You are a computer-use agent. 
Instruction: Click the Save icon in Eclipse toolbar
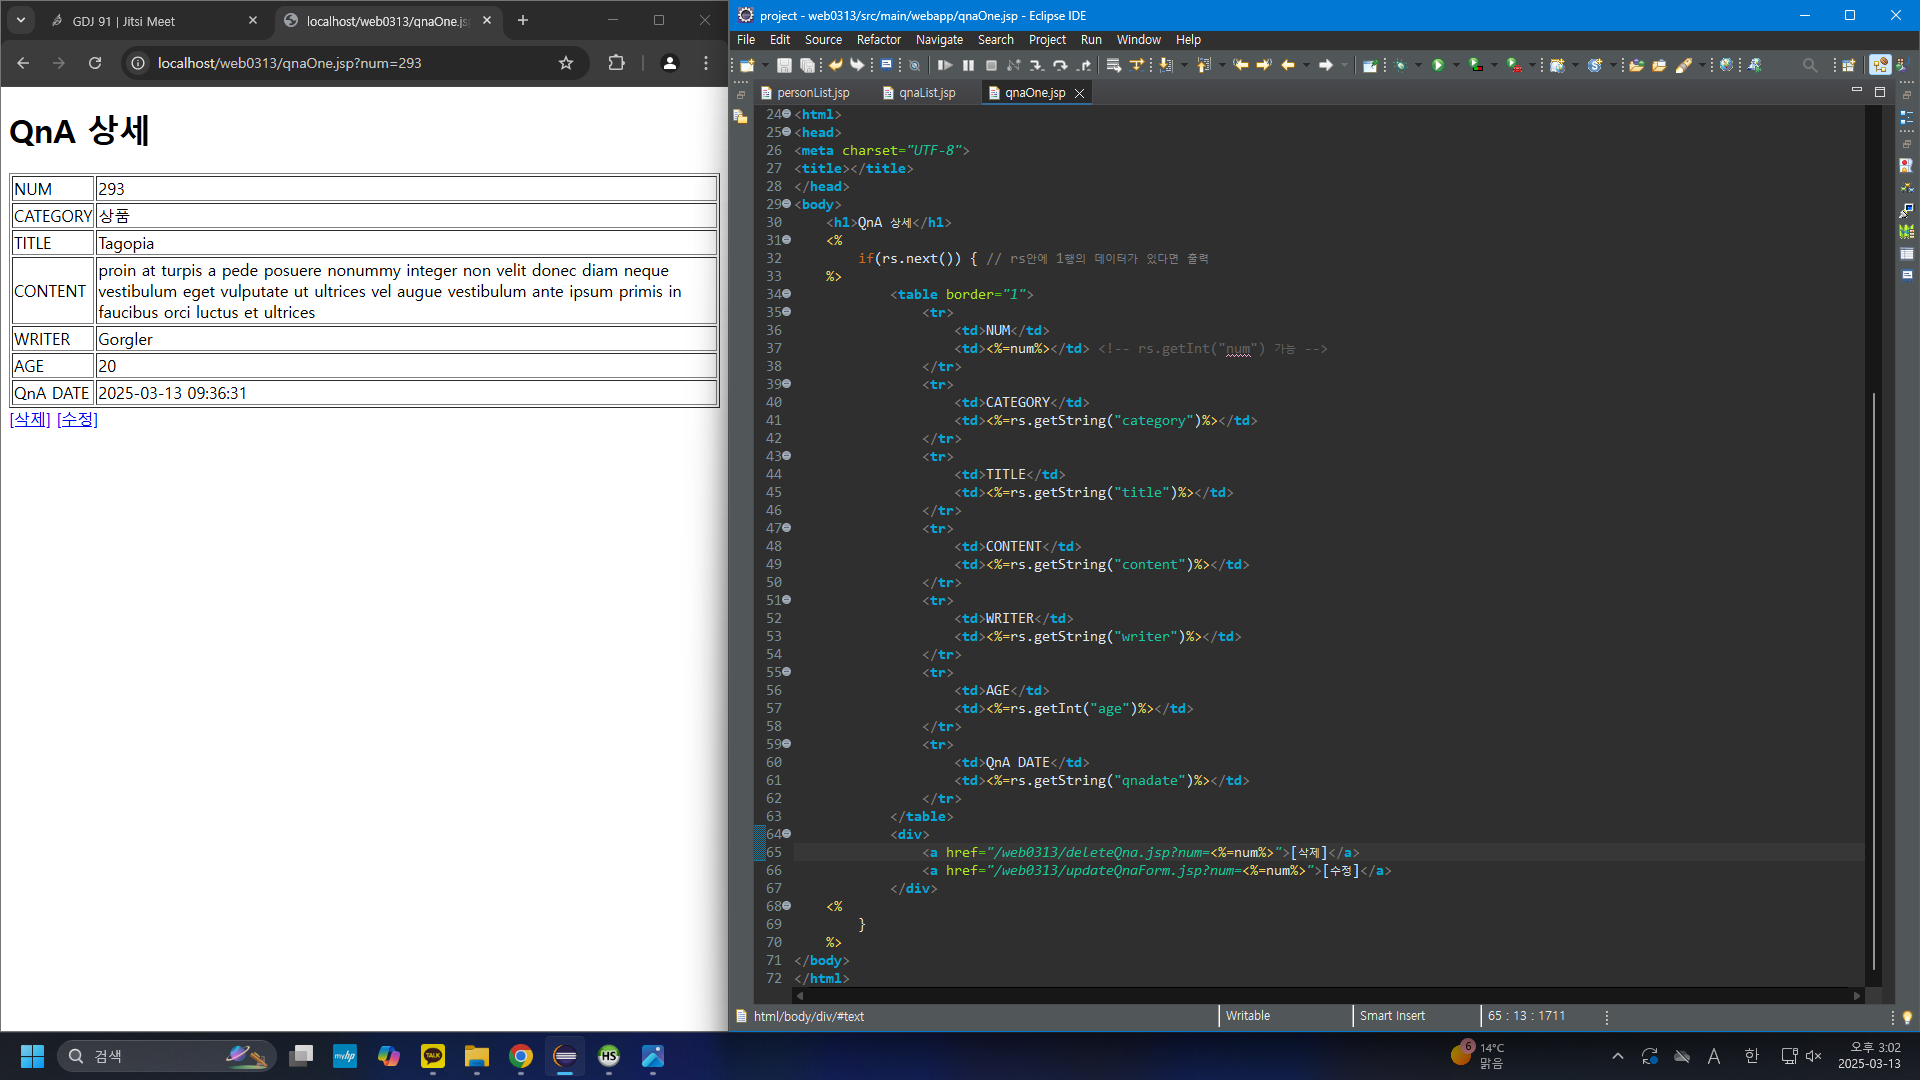[x=784, y=65]
